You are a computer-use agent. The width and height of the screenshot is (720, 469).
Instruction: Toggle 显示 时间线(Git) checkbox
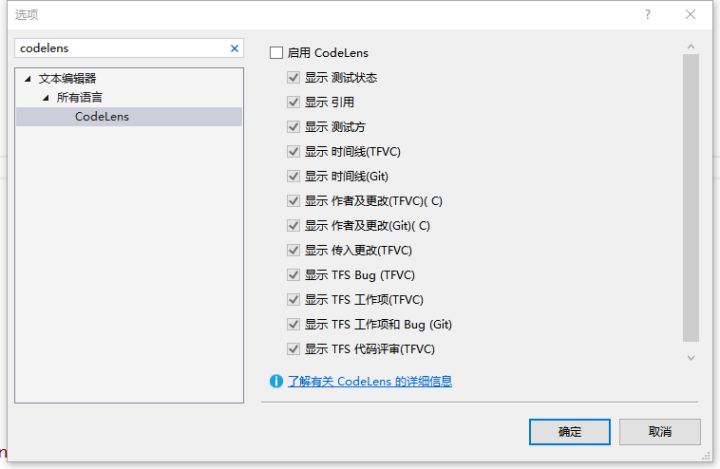[x=293, y=176]
